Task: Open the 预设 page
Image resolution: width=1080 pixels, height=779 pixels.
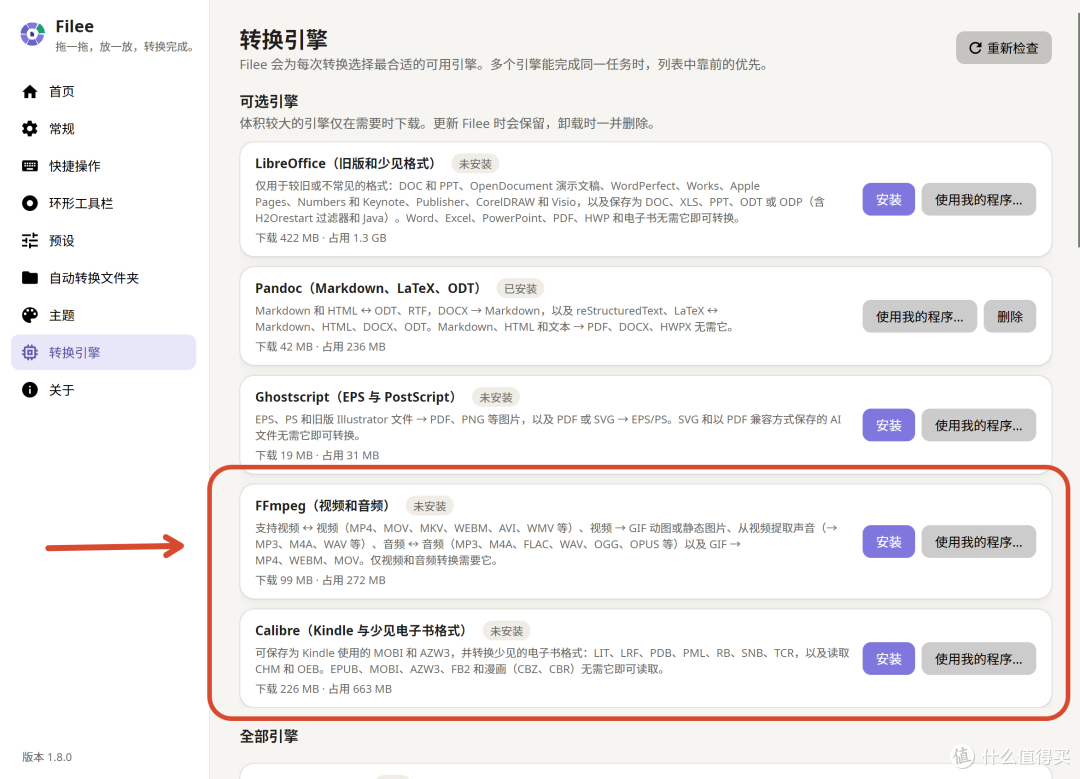Action: 103,240
